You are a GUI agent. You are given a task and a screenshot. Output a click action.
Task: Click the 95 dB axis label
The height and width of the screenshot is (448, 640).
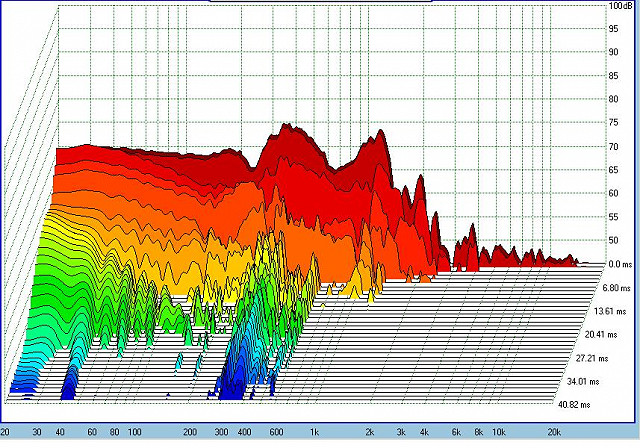pyautogui.click(x=613, y=29)
